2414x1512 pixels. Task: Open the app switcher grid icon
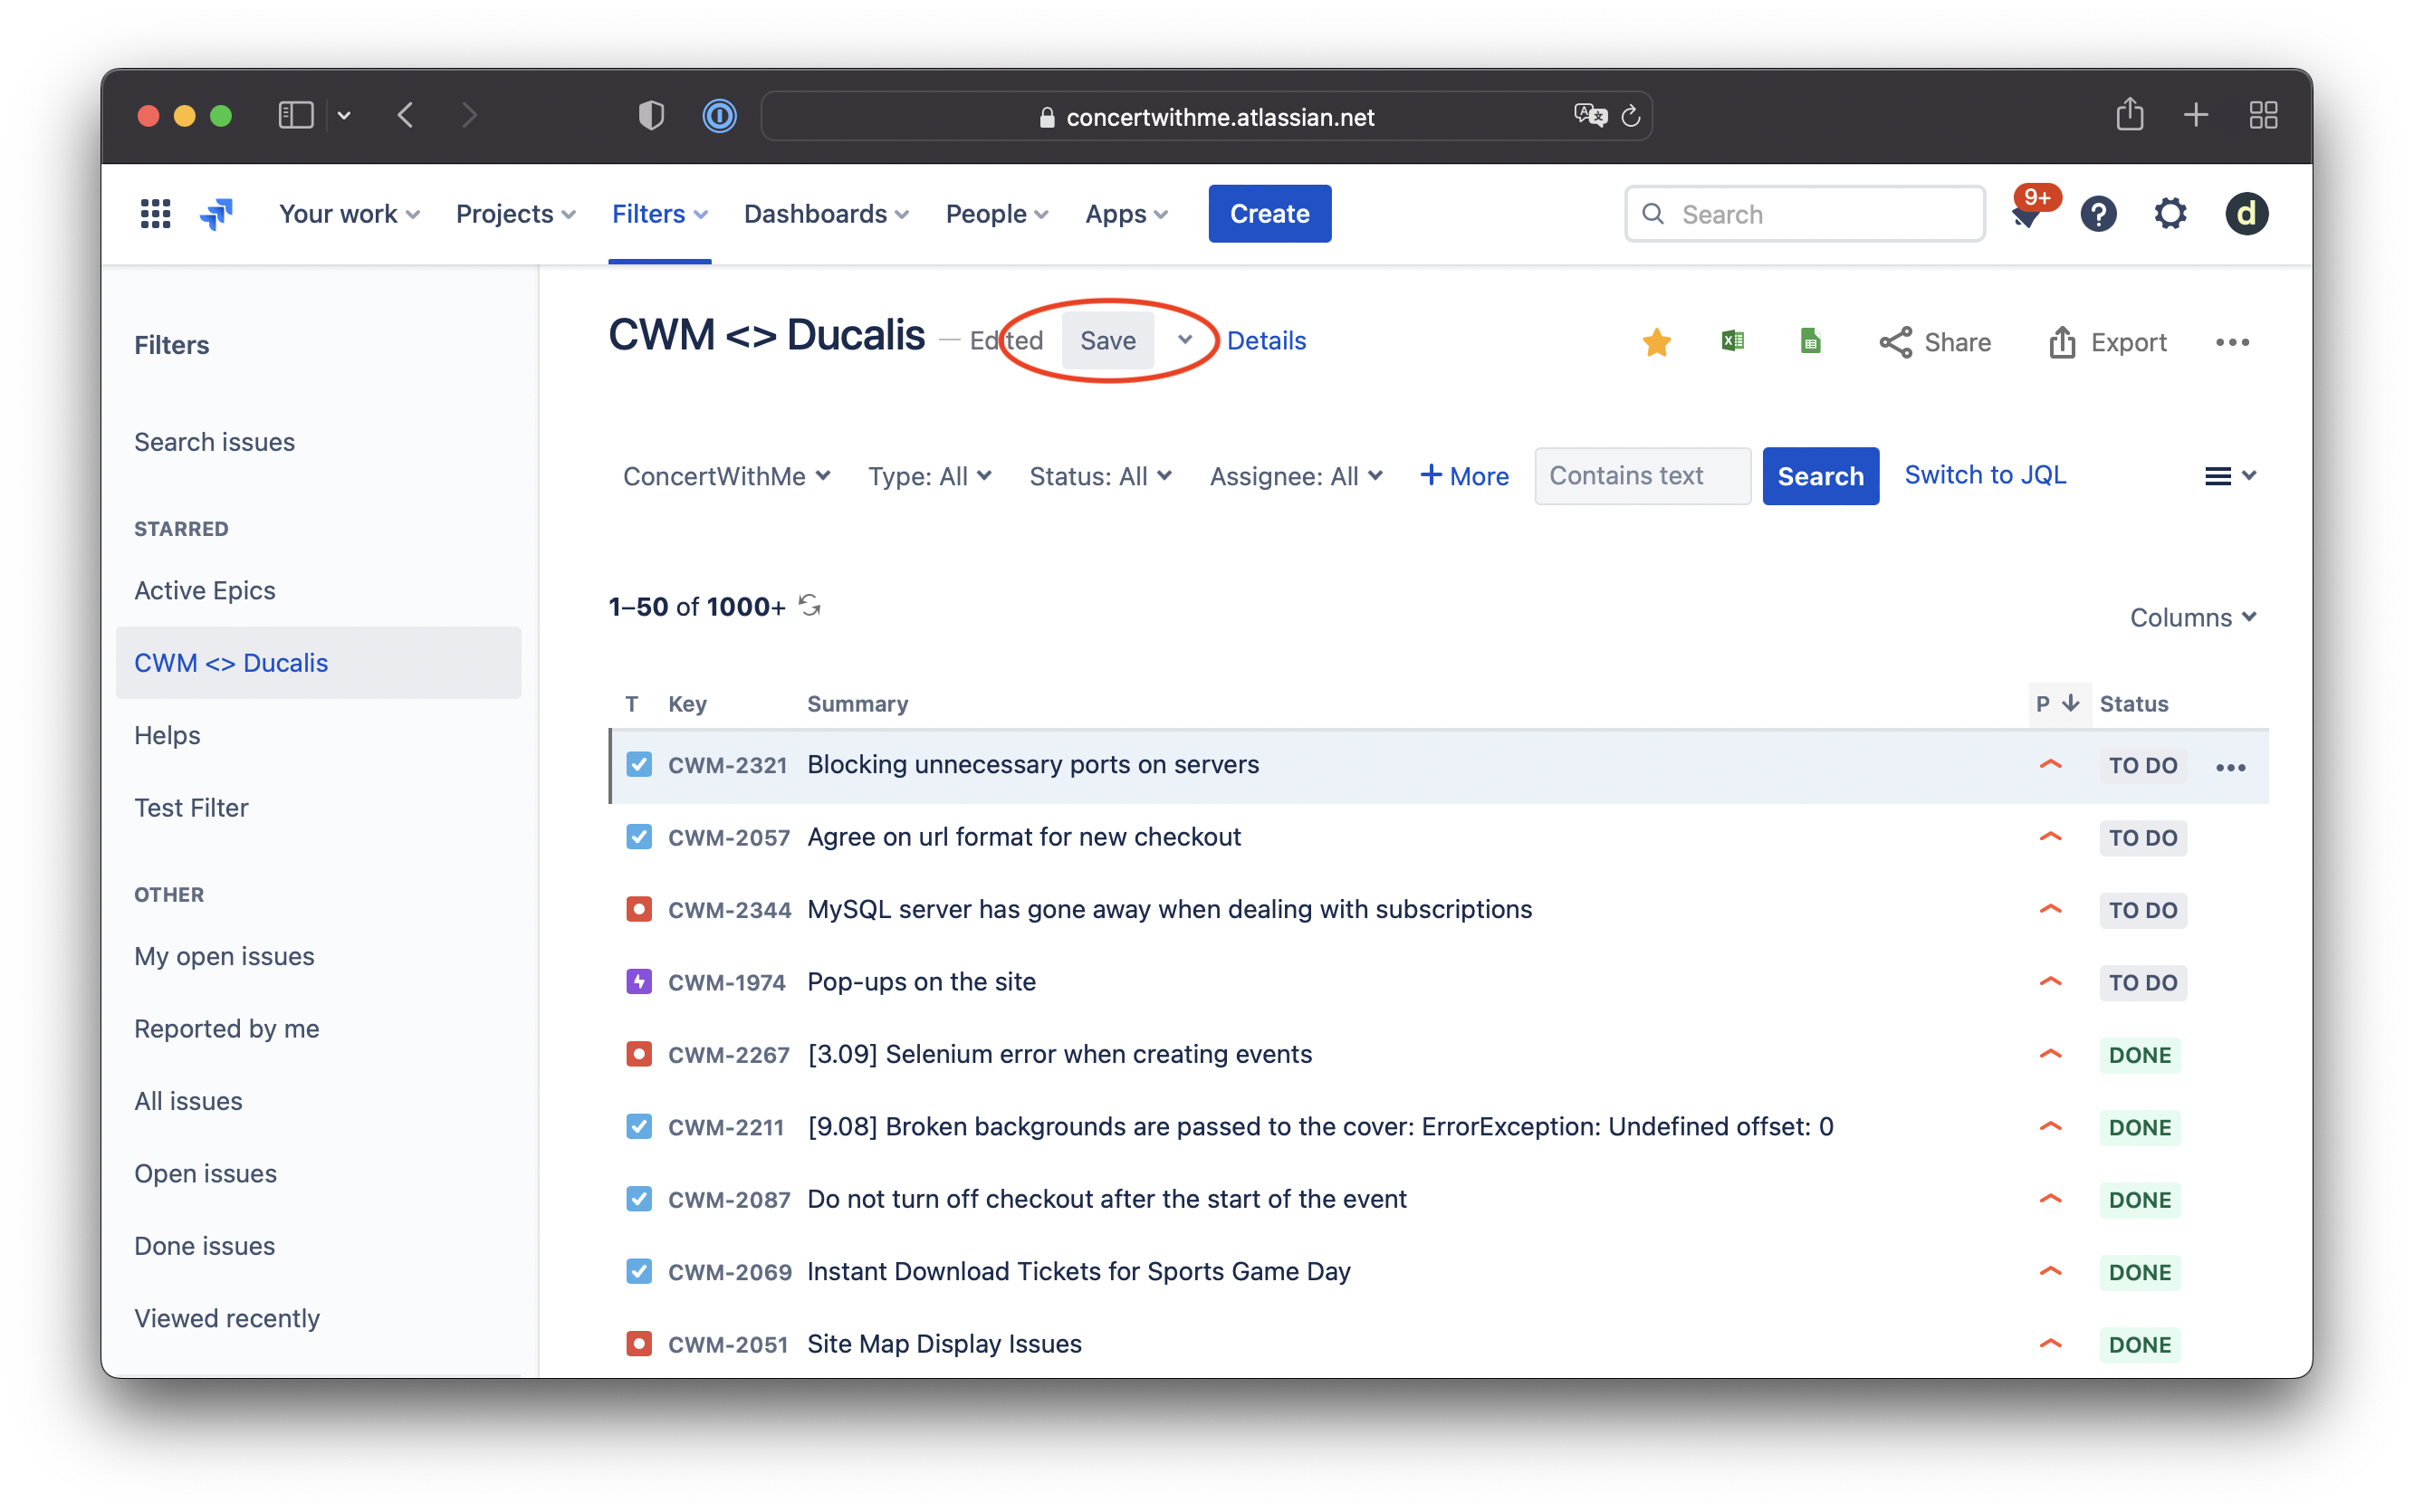point(155,213)
